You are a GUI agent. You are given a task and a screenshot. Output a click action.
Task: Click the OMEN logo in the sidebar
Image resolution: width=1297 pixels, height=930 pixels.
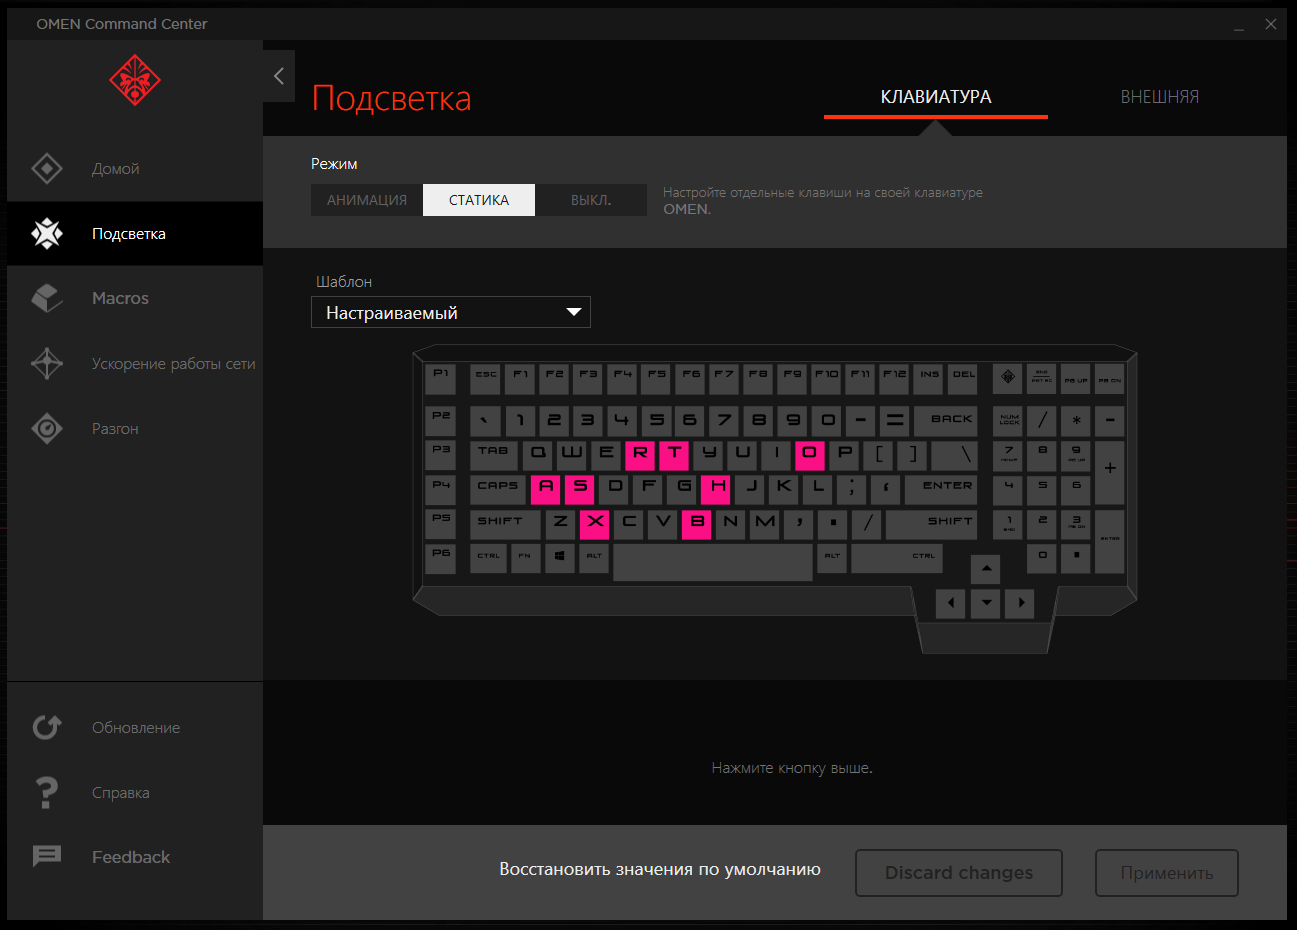(x=135, y=80)
